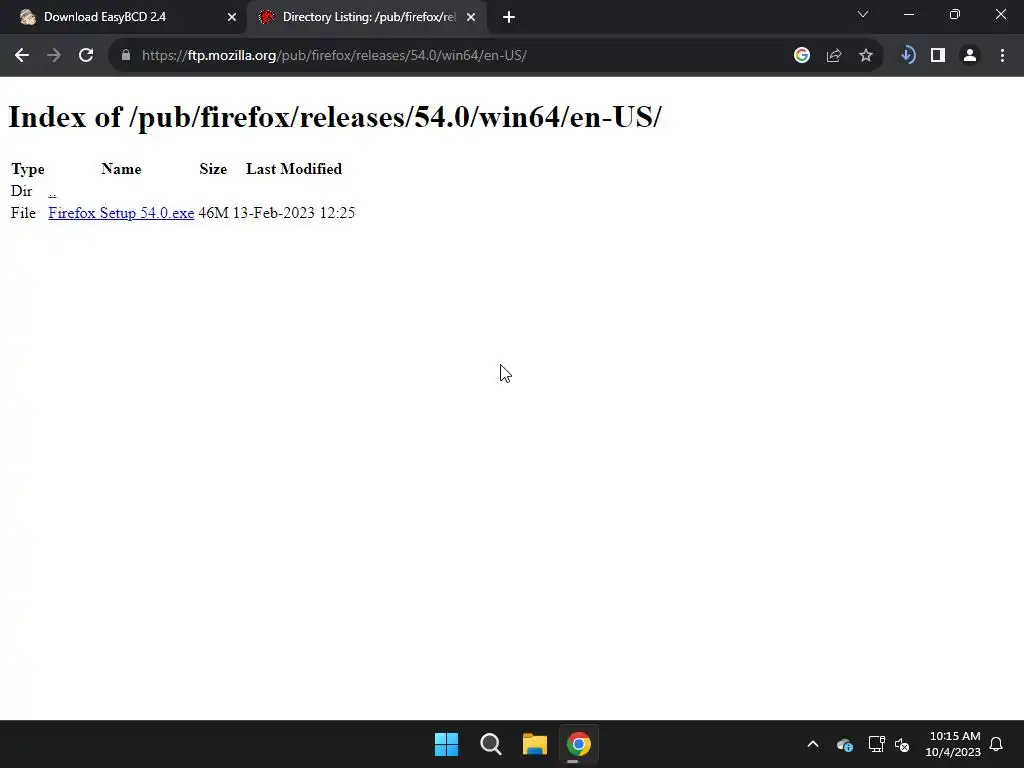
Task: Close the Directory Listing tab
Action: pos(471,17)
